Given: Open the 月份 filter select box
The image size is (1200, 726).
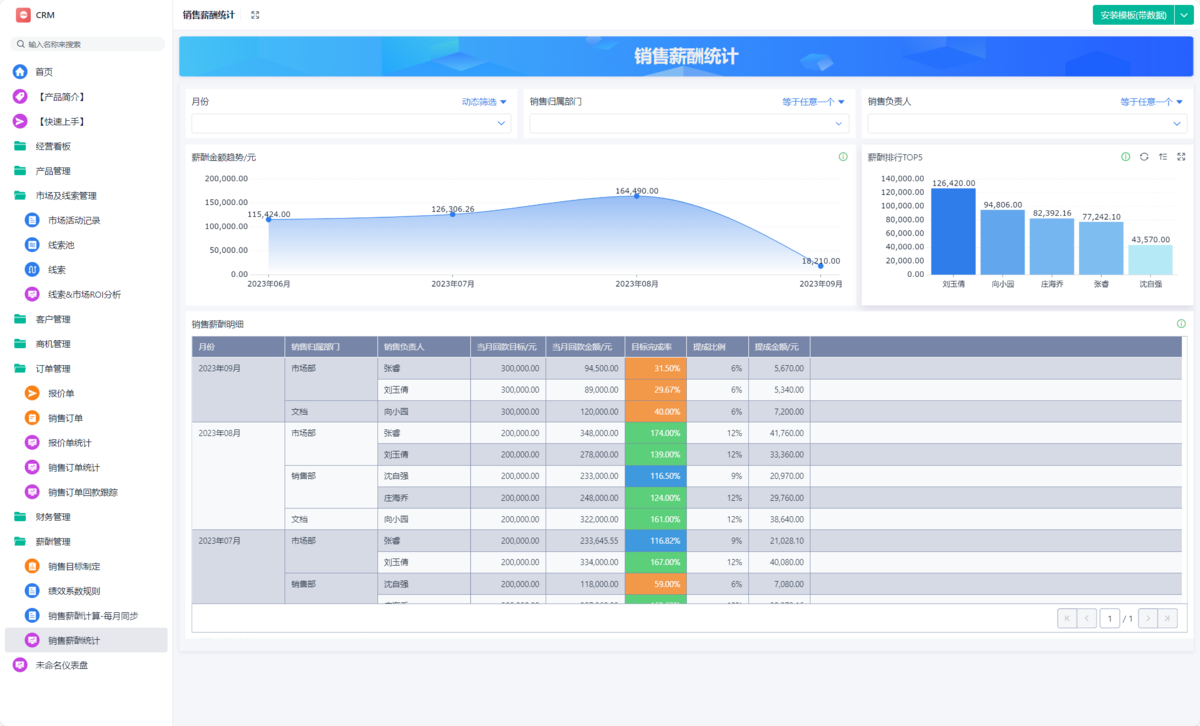Looking at the screenshot, I should click(x=351, y=123).
